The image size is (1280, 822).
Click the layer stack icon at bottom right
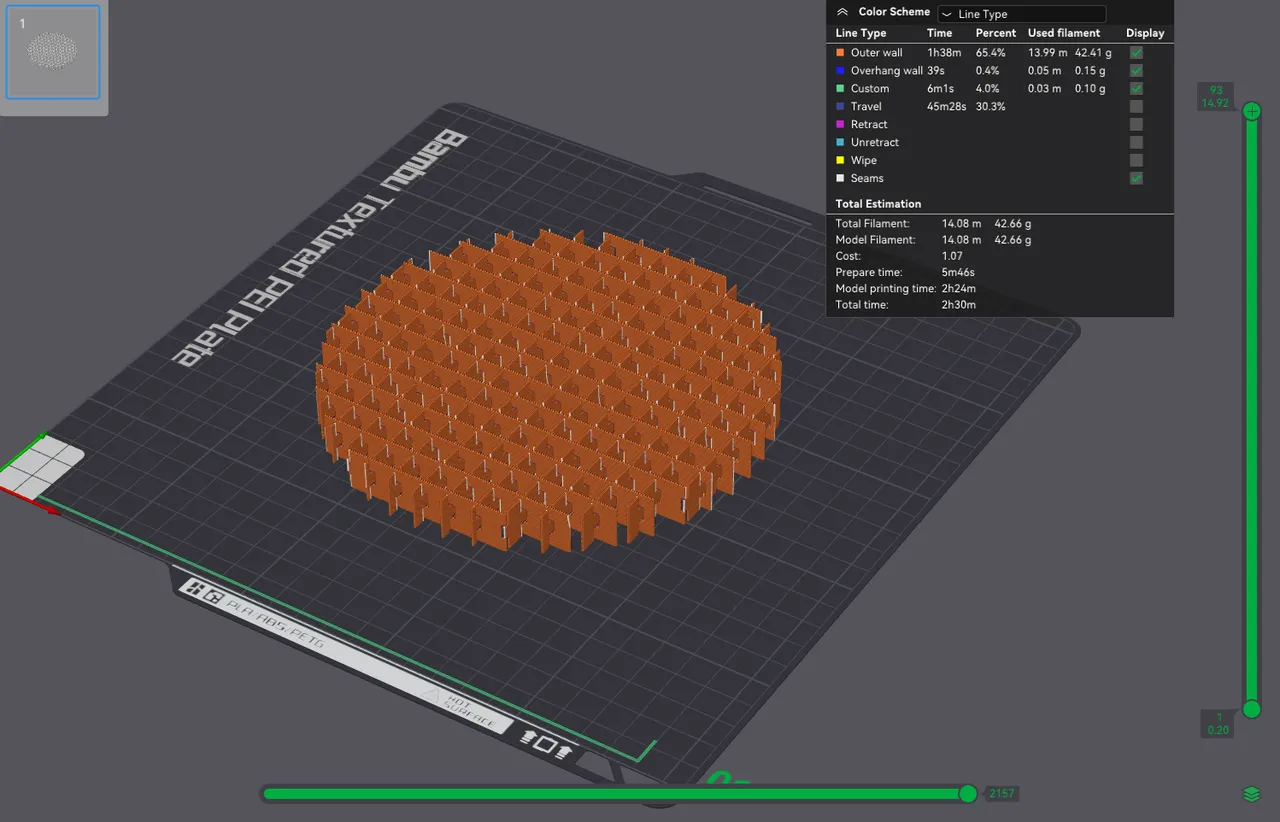point(1251,793)
